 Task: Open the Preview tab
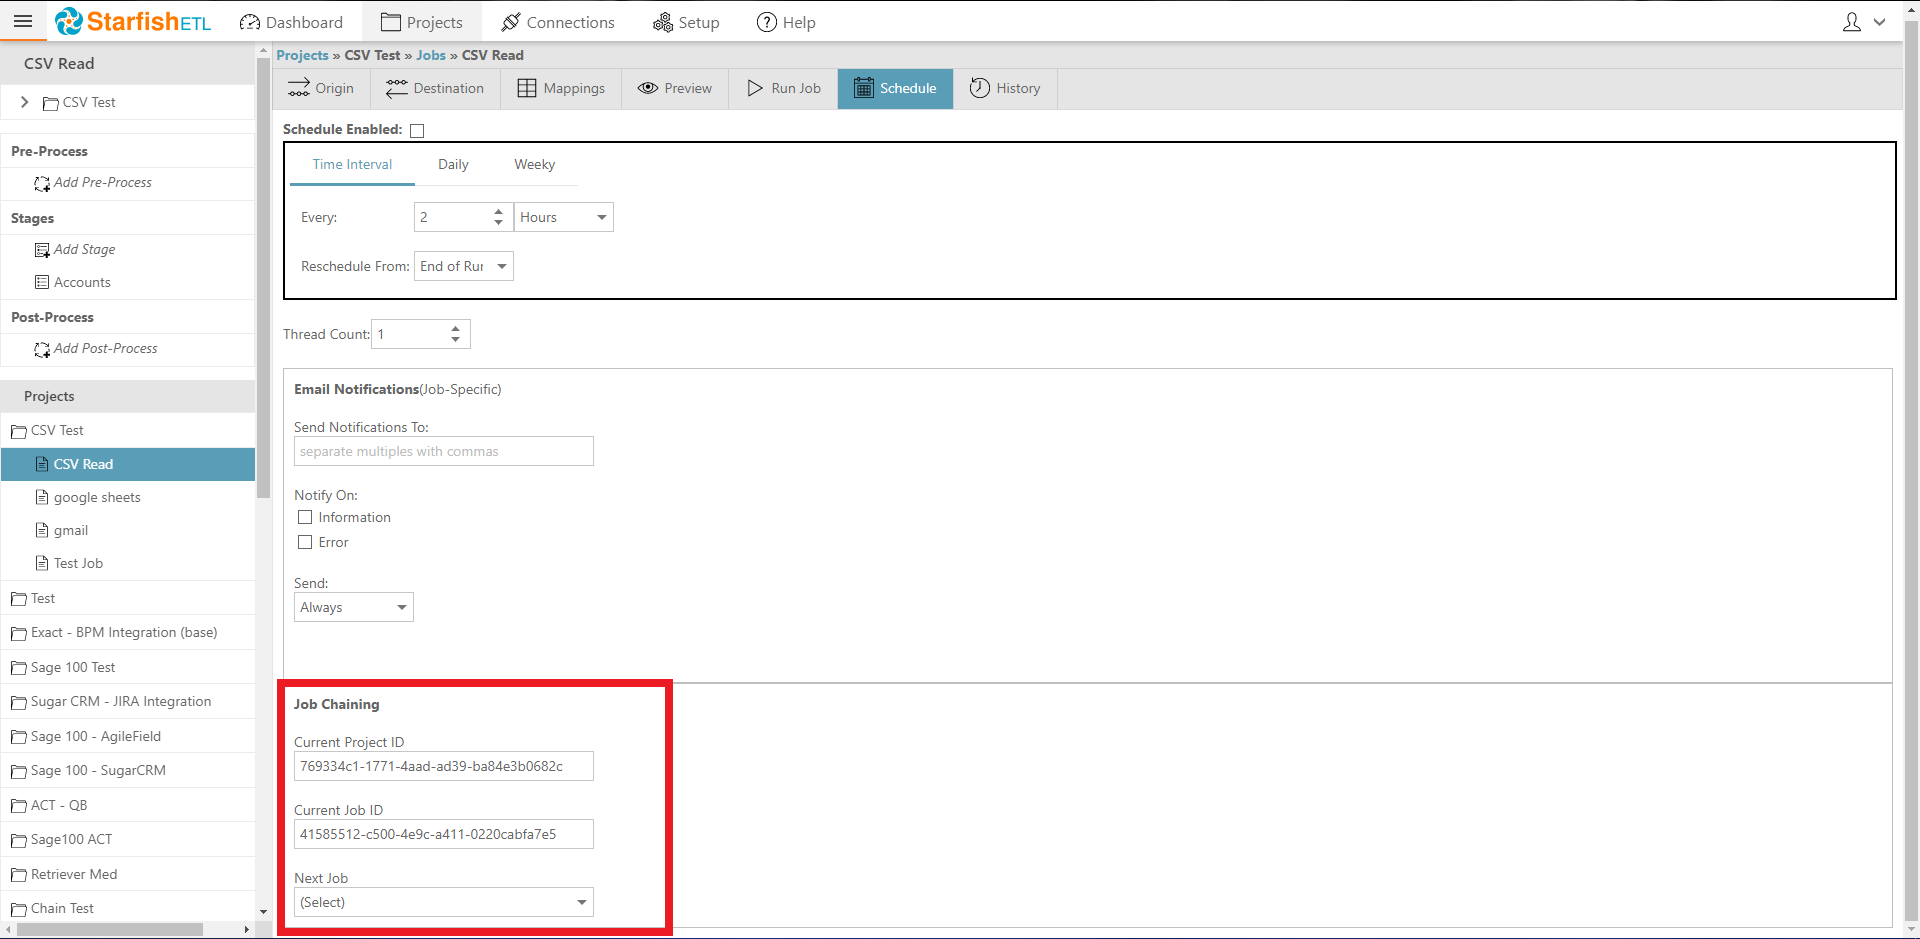pos(675,88)
